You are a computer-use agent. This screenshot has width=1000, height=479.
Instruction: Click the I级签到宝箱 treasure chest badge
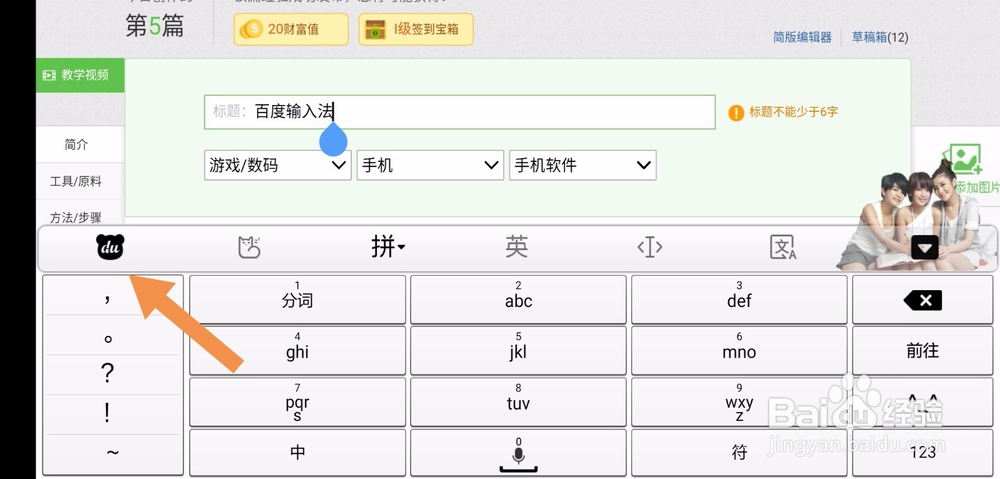[416, 29]
